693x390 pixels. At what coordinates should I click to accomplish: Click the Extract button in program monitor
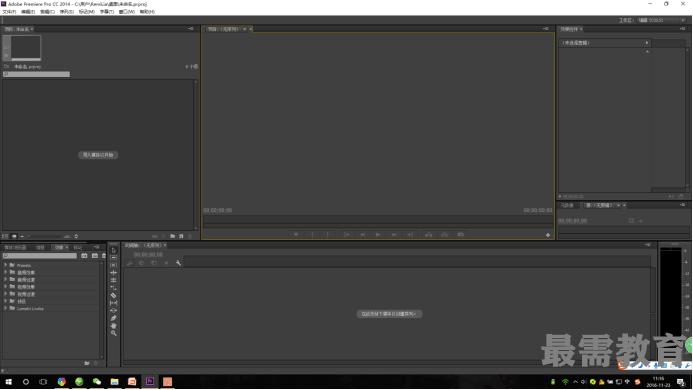point(444,235)
